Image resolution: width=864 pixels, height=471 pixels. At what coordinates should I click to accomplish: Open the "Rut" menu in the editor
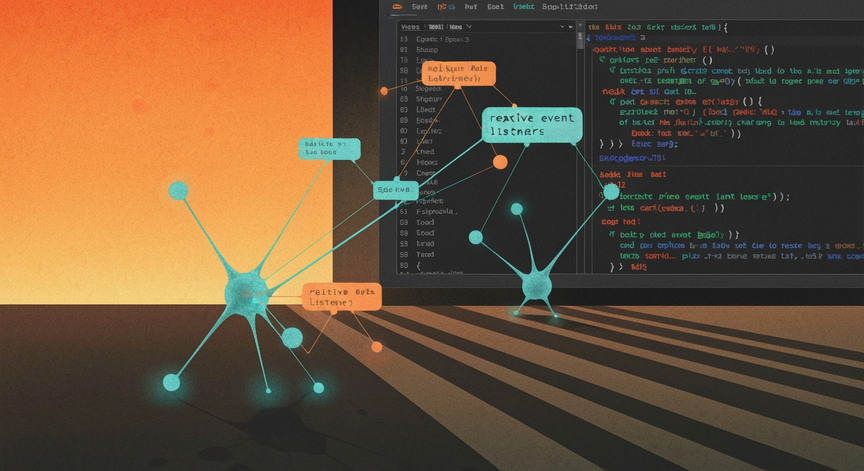[471, 7]
